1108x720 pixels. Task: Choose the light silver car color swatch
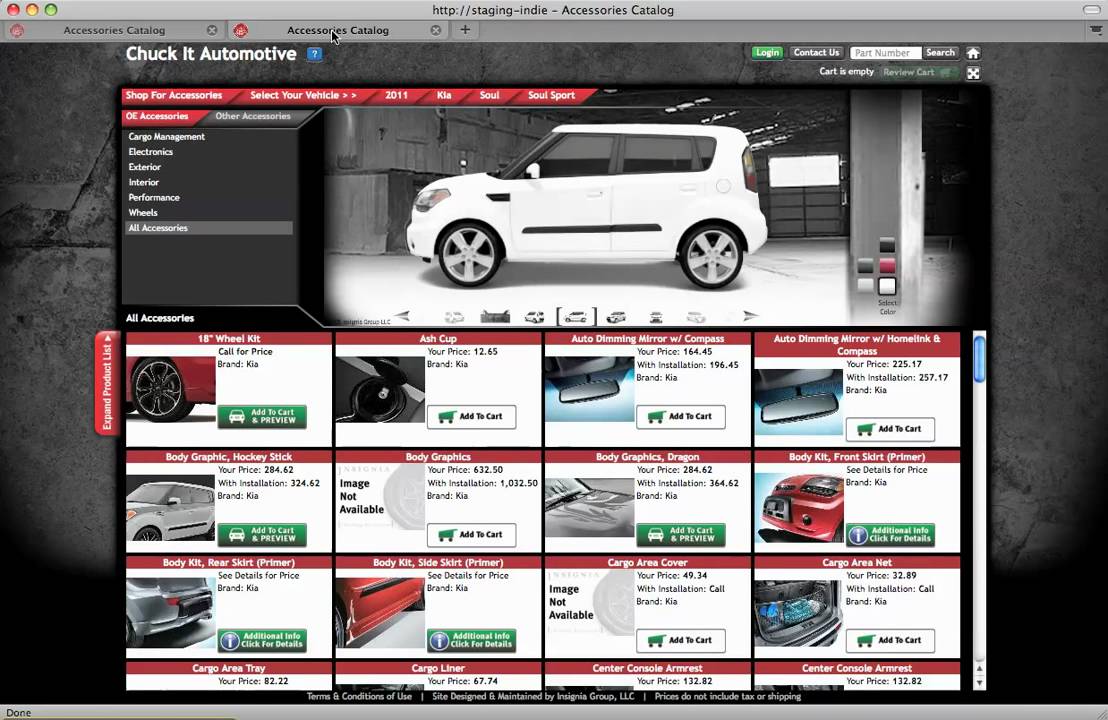[x=866, y=285]
